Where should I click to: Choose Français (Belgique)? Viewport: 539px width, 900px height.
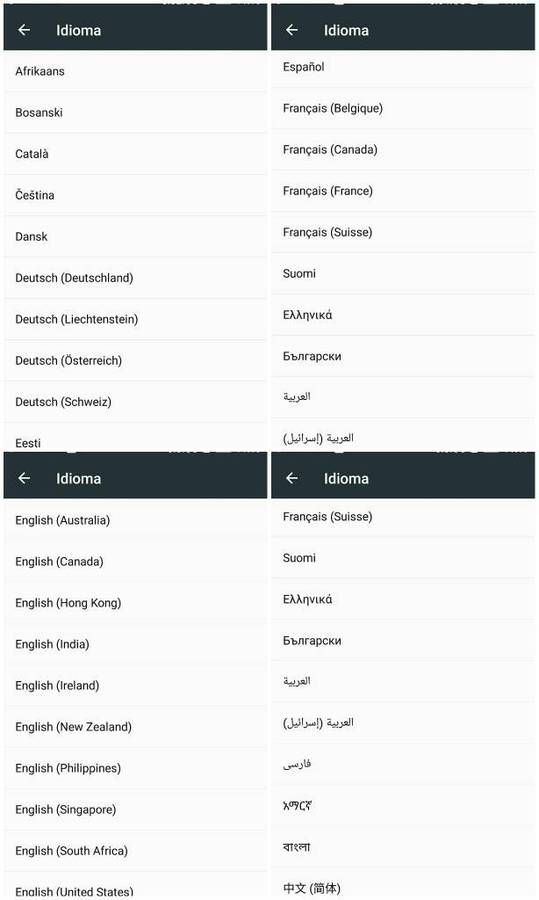(403, 108)
